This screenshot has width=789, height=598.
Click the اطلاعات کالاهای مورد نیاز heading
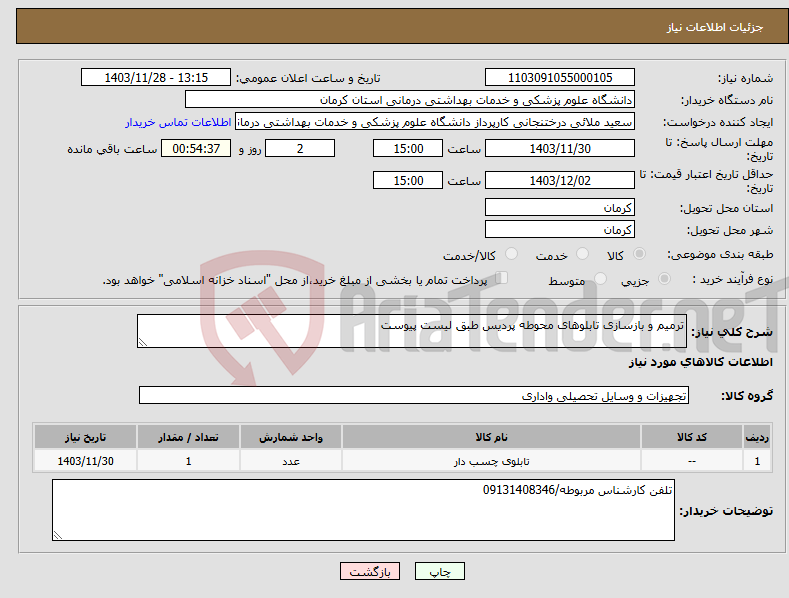(700, 362)
